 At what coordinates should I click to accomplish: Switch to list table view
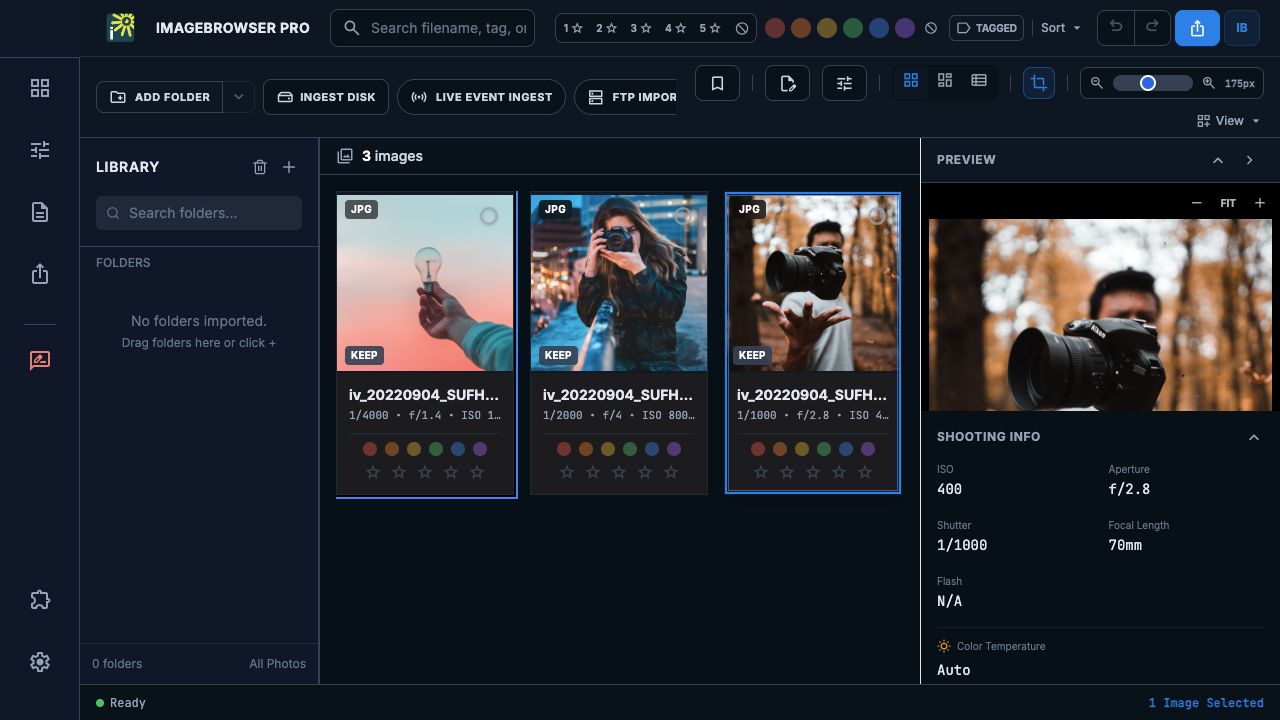pyautogui.click(x=979, y=80)
